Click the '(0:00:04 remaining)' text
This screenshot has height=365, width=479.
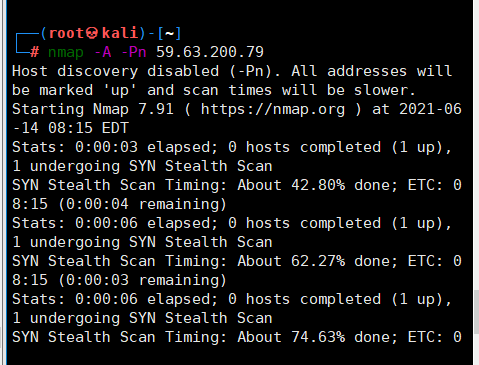[143, 204]
